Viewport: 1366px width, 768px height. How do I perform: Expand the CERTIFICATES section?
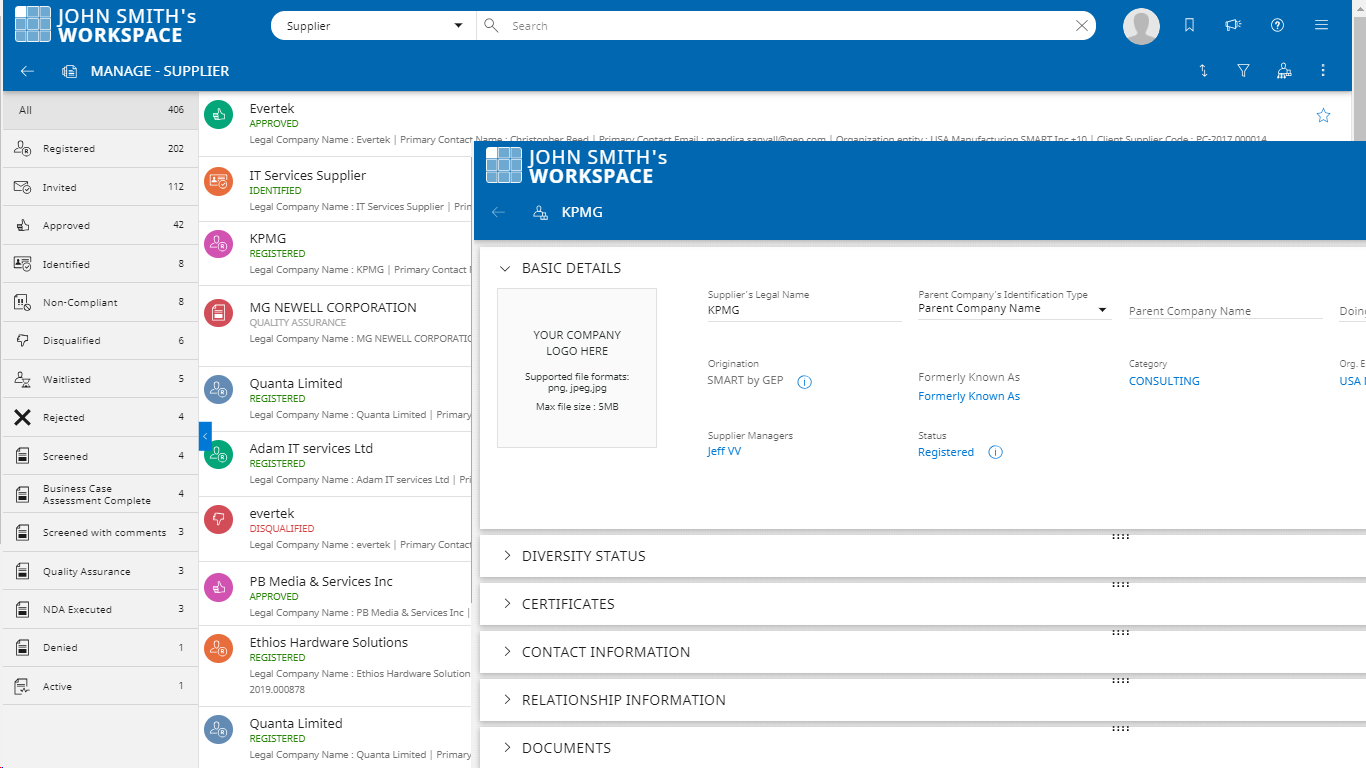click(x=506, y=604)
